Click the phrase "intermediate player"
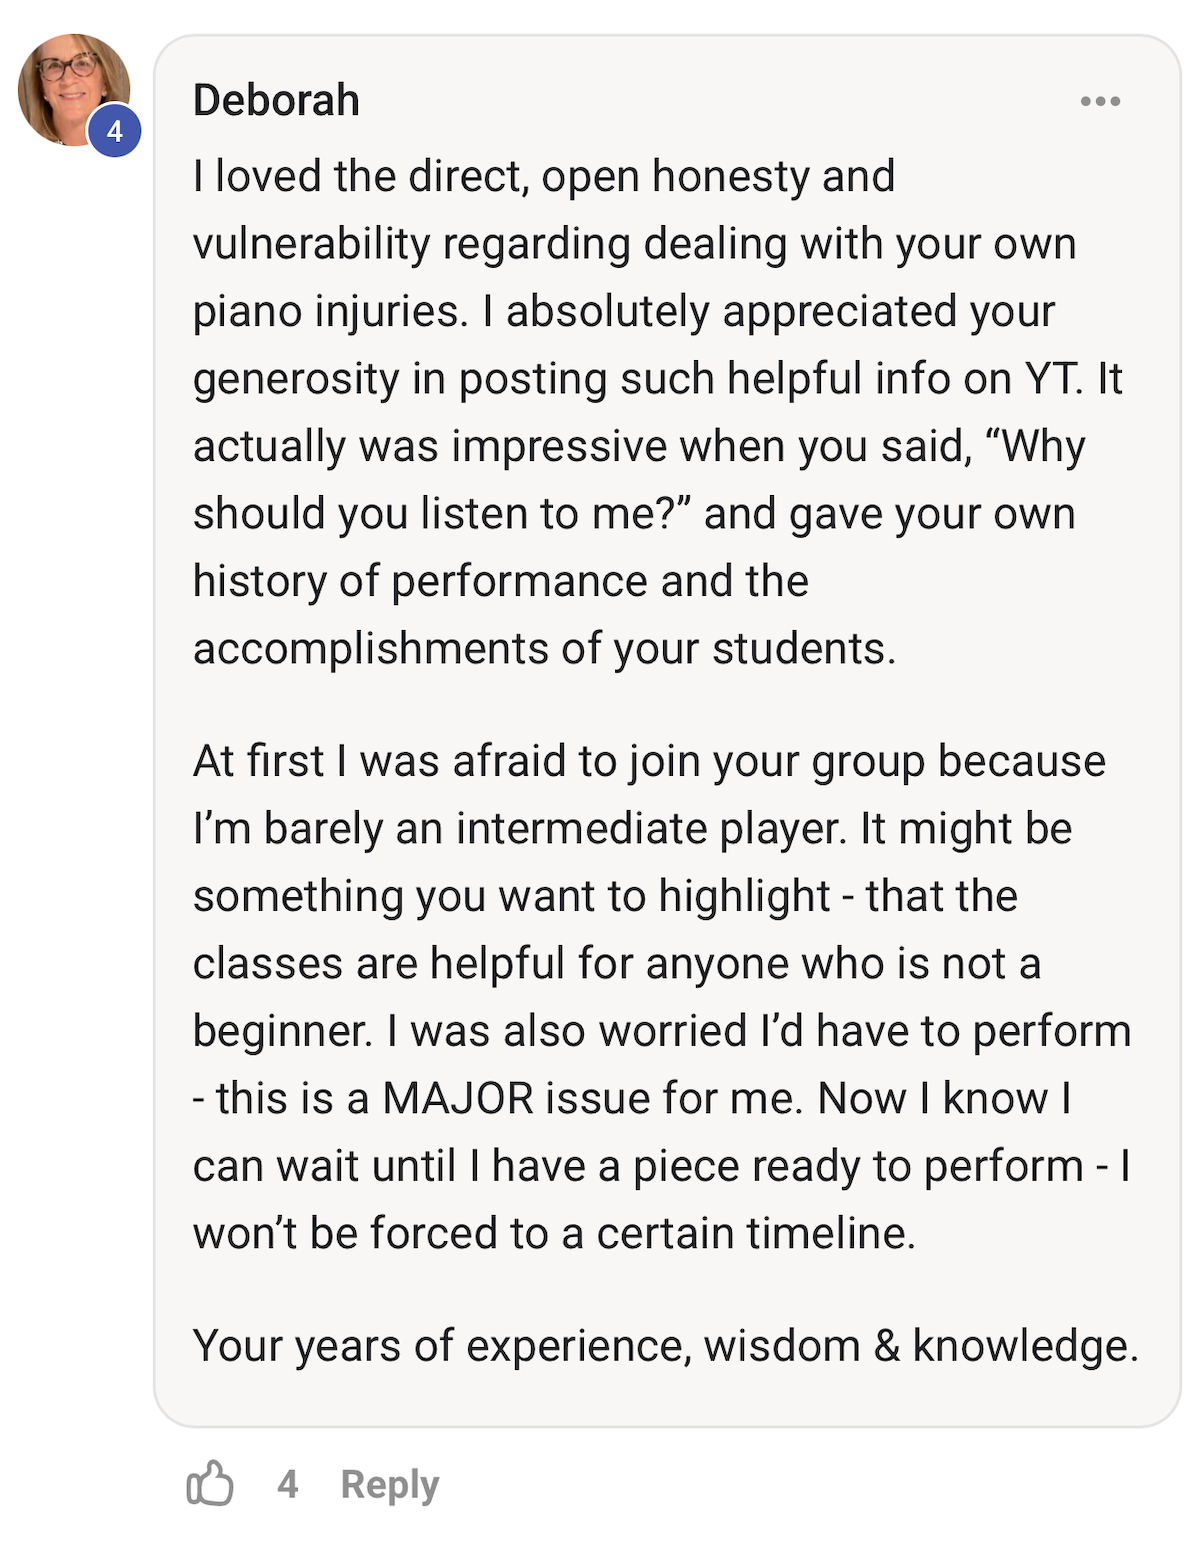The width and height of the screenshot is (1200, 1554). click(651, 829)
